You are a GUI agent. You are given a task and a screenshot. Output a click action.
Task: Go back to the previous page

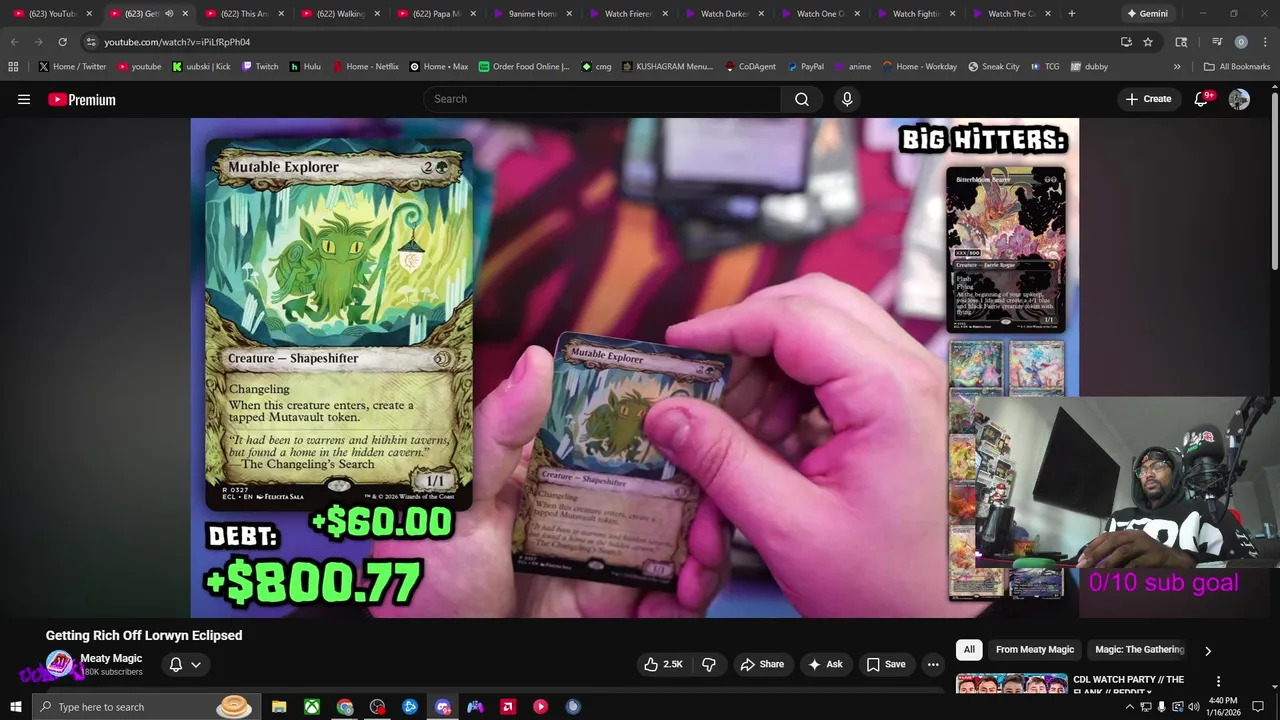pyautogui.click(x=14, y=42)
